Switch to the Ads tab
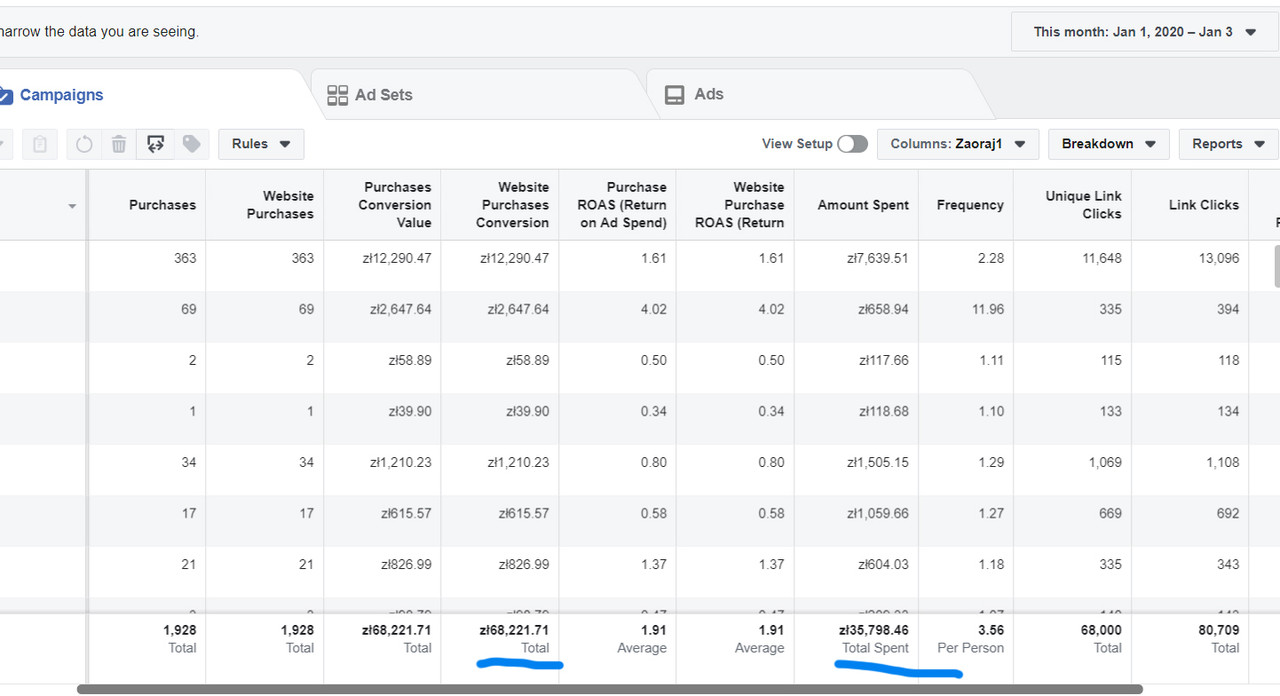The height and width of the screenshot is (696, 1280). pos(709,94)
